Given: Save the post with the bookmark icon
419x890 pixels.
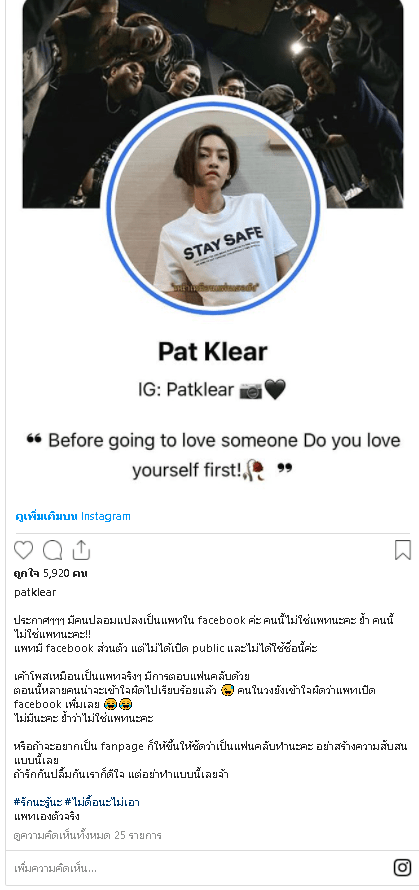Looking at the screenshot, I should [x=403, y=550].
